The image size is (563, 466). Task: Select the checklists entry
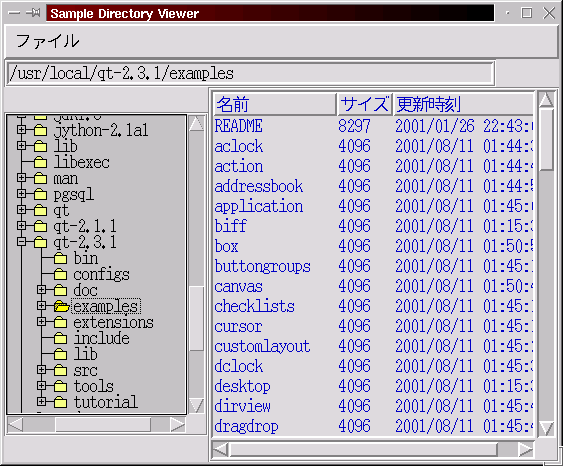[255, 307]
